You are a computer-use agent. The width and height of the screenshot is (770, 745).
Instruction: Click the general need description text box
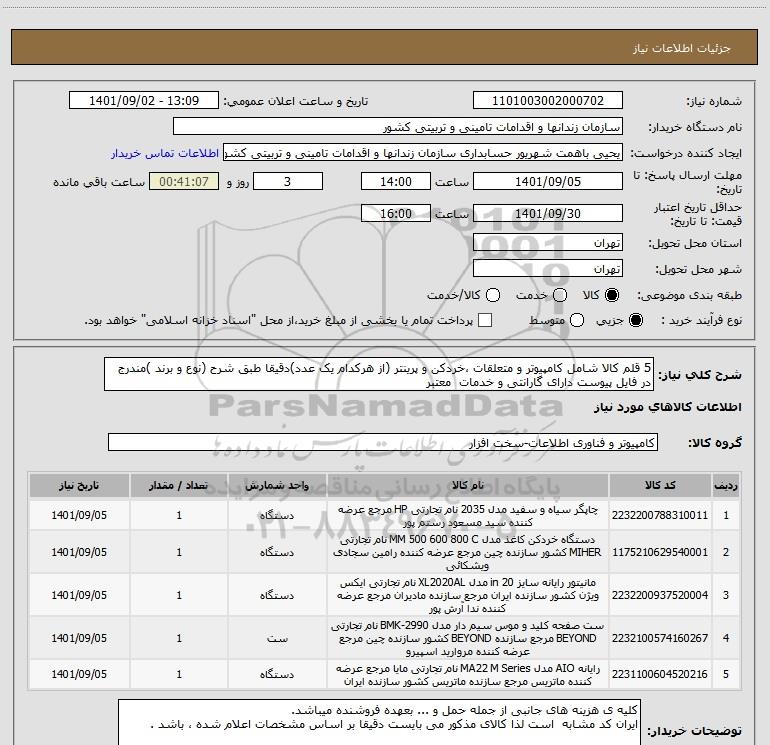click(x=379, y=374)
